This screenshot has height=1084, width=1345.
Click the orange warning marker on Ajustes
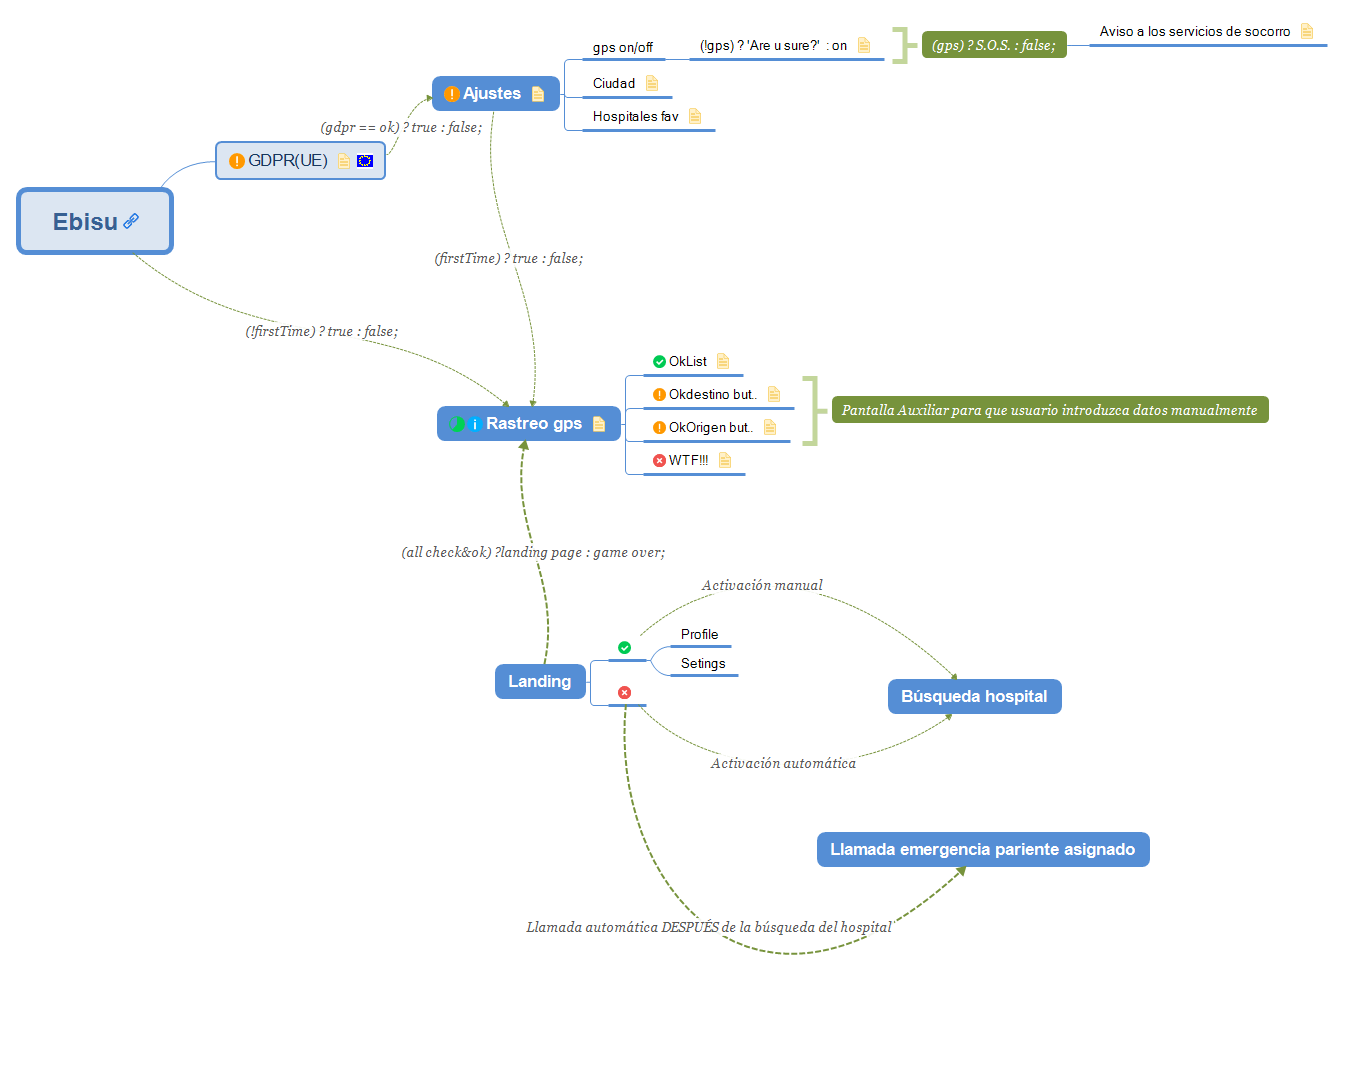(x=452, y=94)
